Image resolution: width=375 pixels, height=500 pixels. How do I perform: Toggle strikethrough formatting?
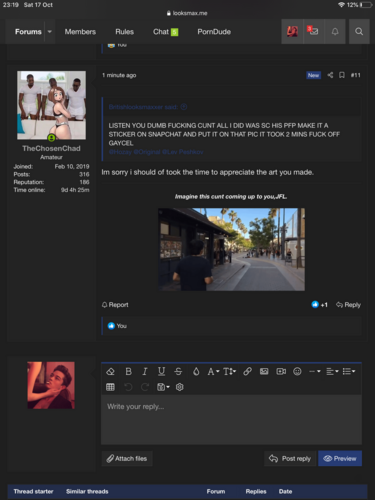178,371
